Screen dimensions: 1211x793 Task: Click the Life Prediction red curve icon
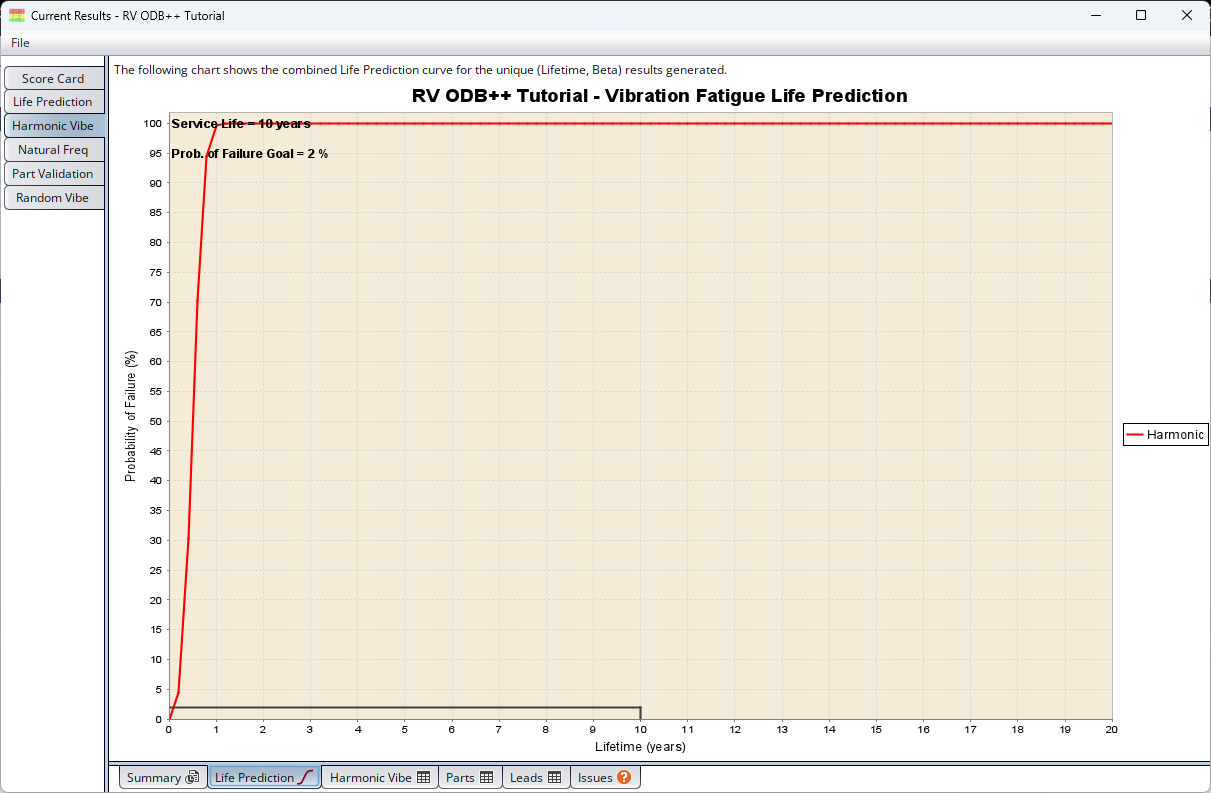tap(307, 777)
